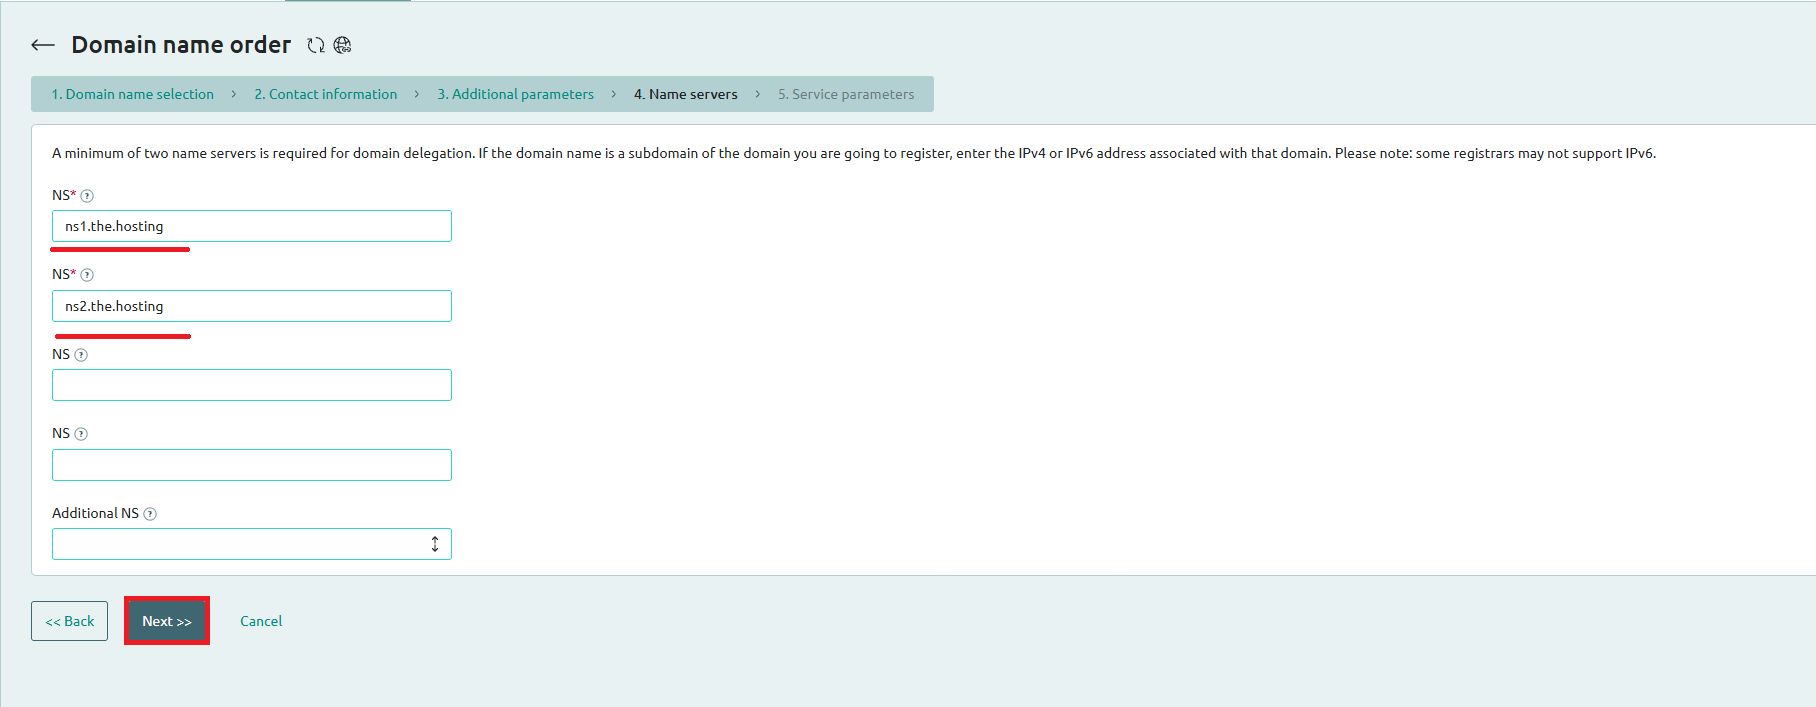Show the Additional NS help tooltip
This screenshot has height=707, width=1816.
pos(150,514)
